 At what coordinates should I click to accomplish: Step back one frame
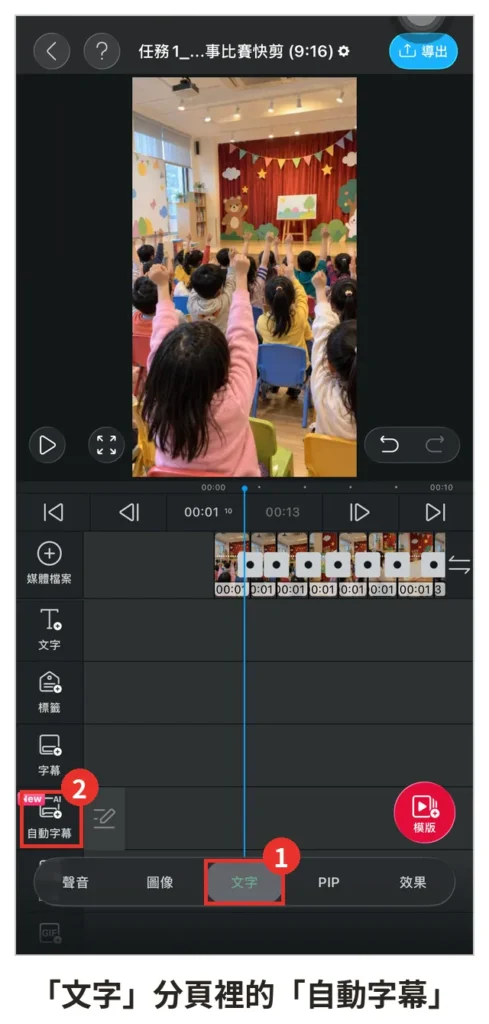click(x=129, y=513)
